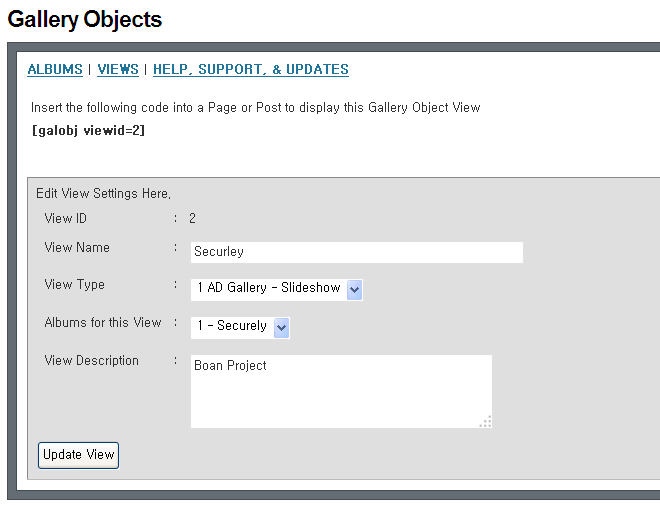The height and width of the screenshot is (505, 660).
Task: Click the arrow on AD Gallery Slideshow select
Action: click(x=354, y=289)
